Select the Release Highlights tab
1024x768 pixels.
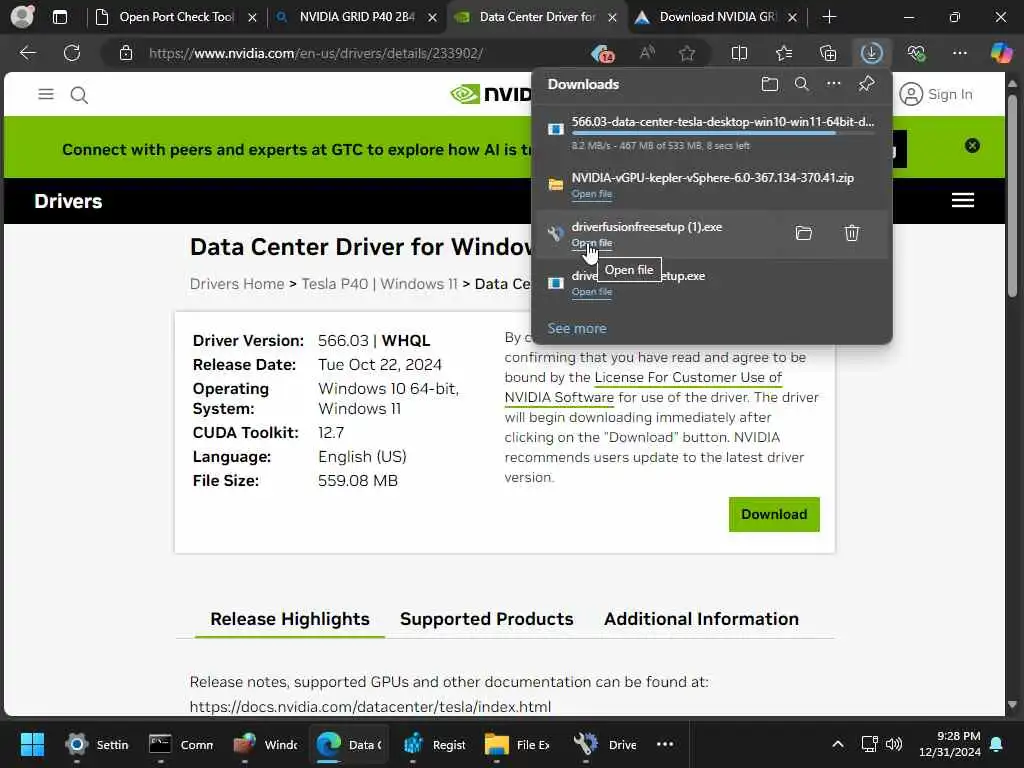coord(290,619)
